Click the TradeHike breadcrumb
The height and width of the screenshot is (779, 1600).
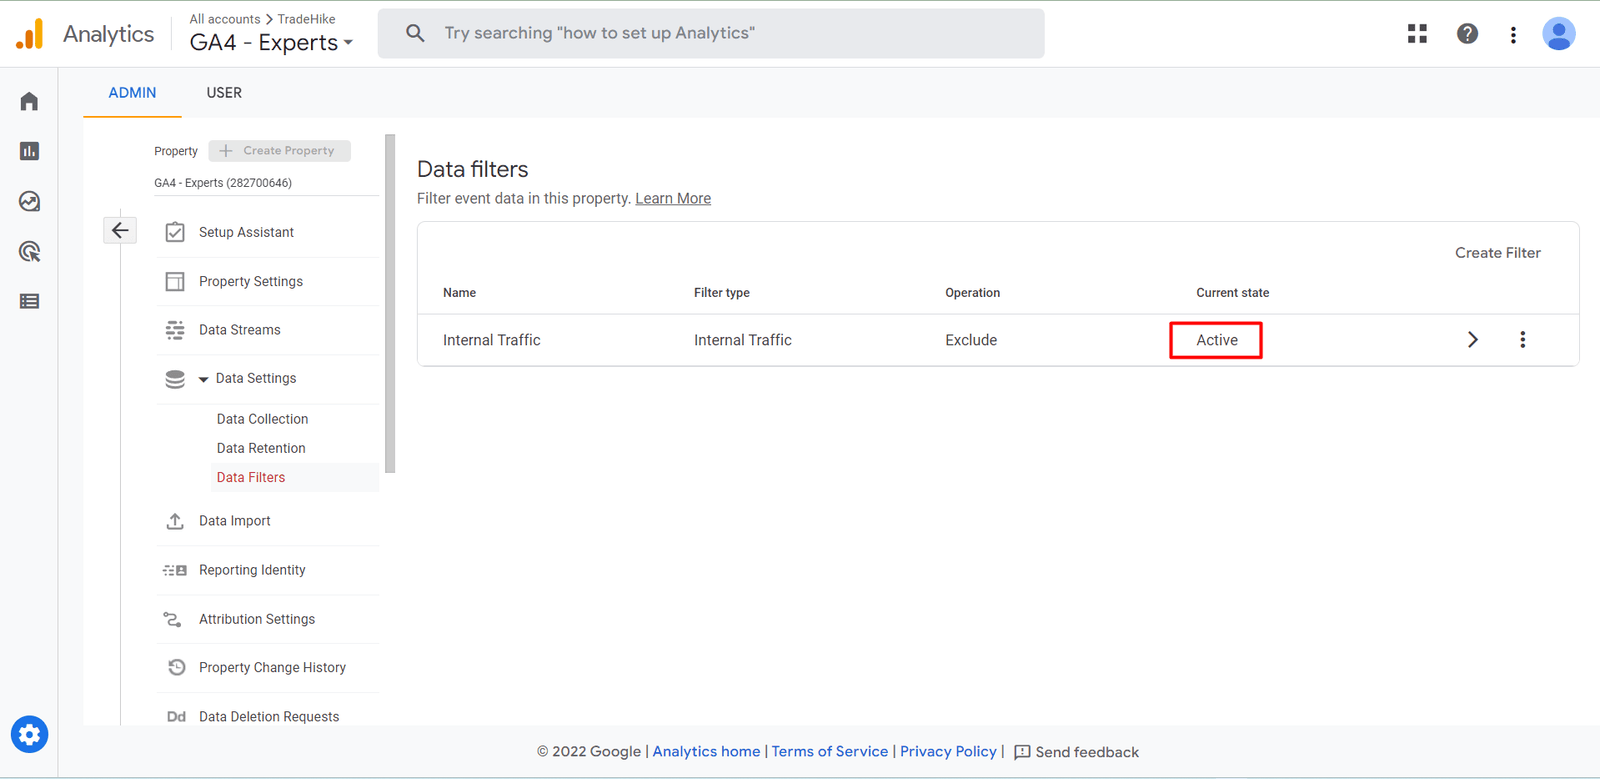307,19
